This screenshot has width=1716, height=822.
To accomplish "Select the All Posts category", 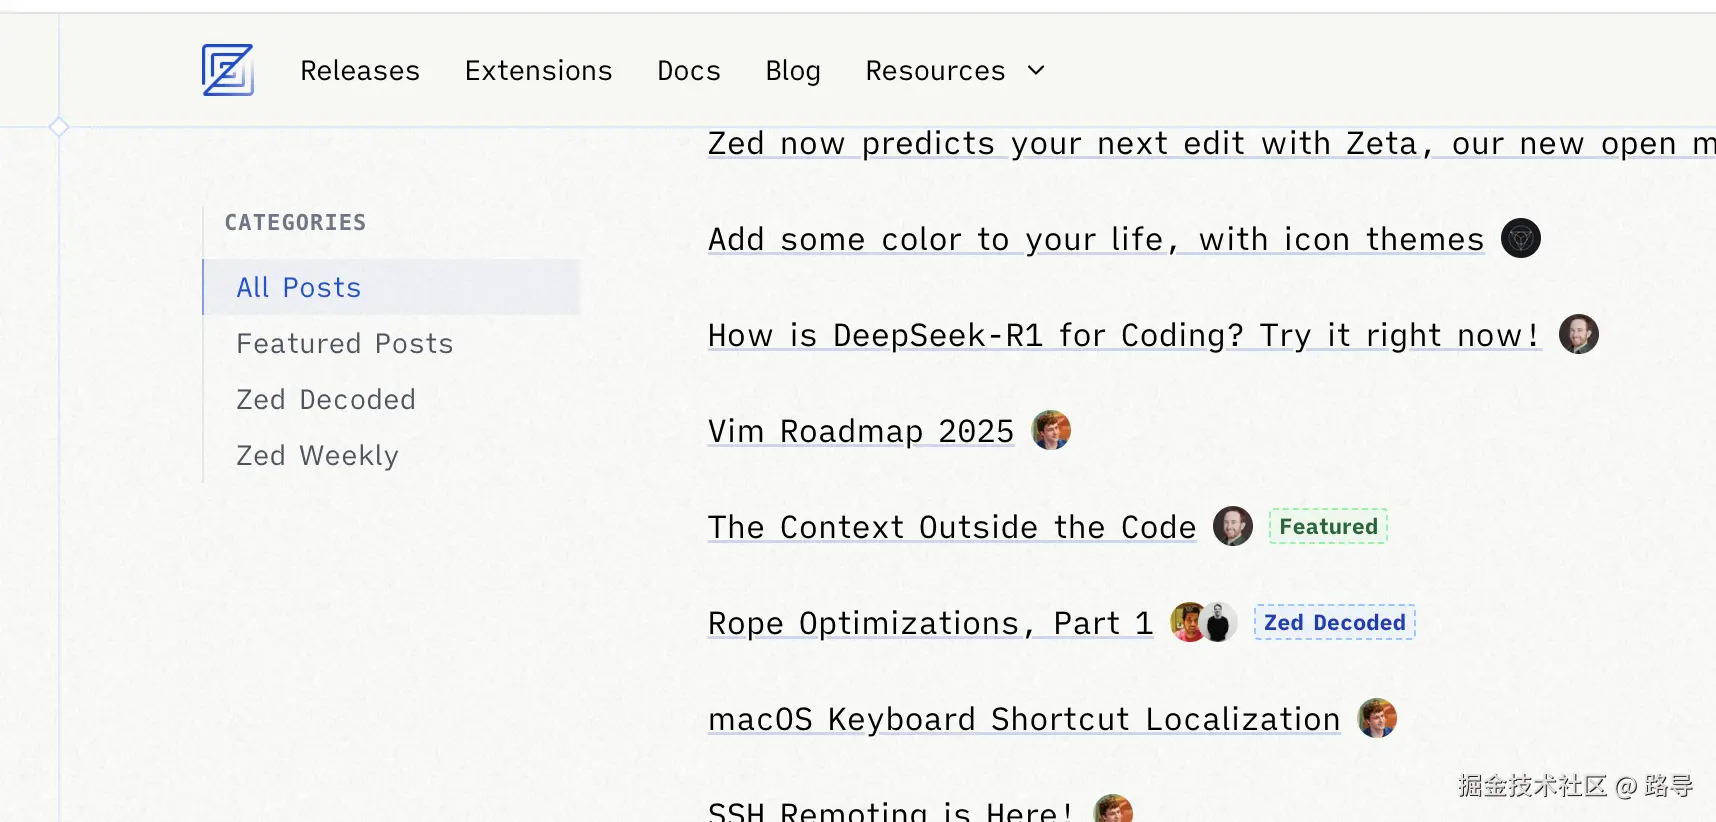I will [x=298, y=288].
